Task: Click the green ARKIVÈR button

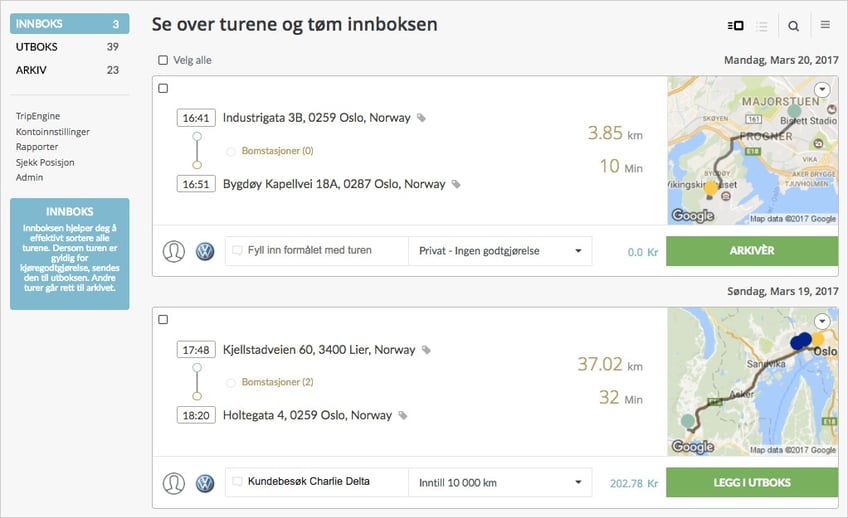Action: tap(751, 251)
